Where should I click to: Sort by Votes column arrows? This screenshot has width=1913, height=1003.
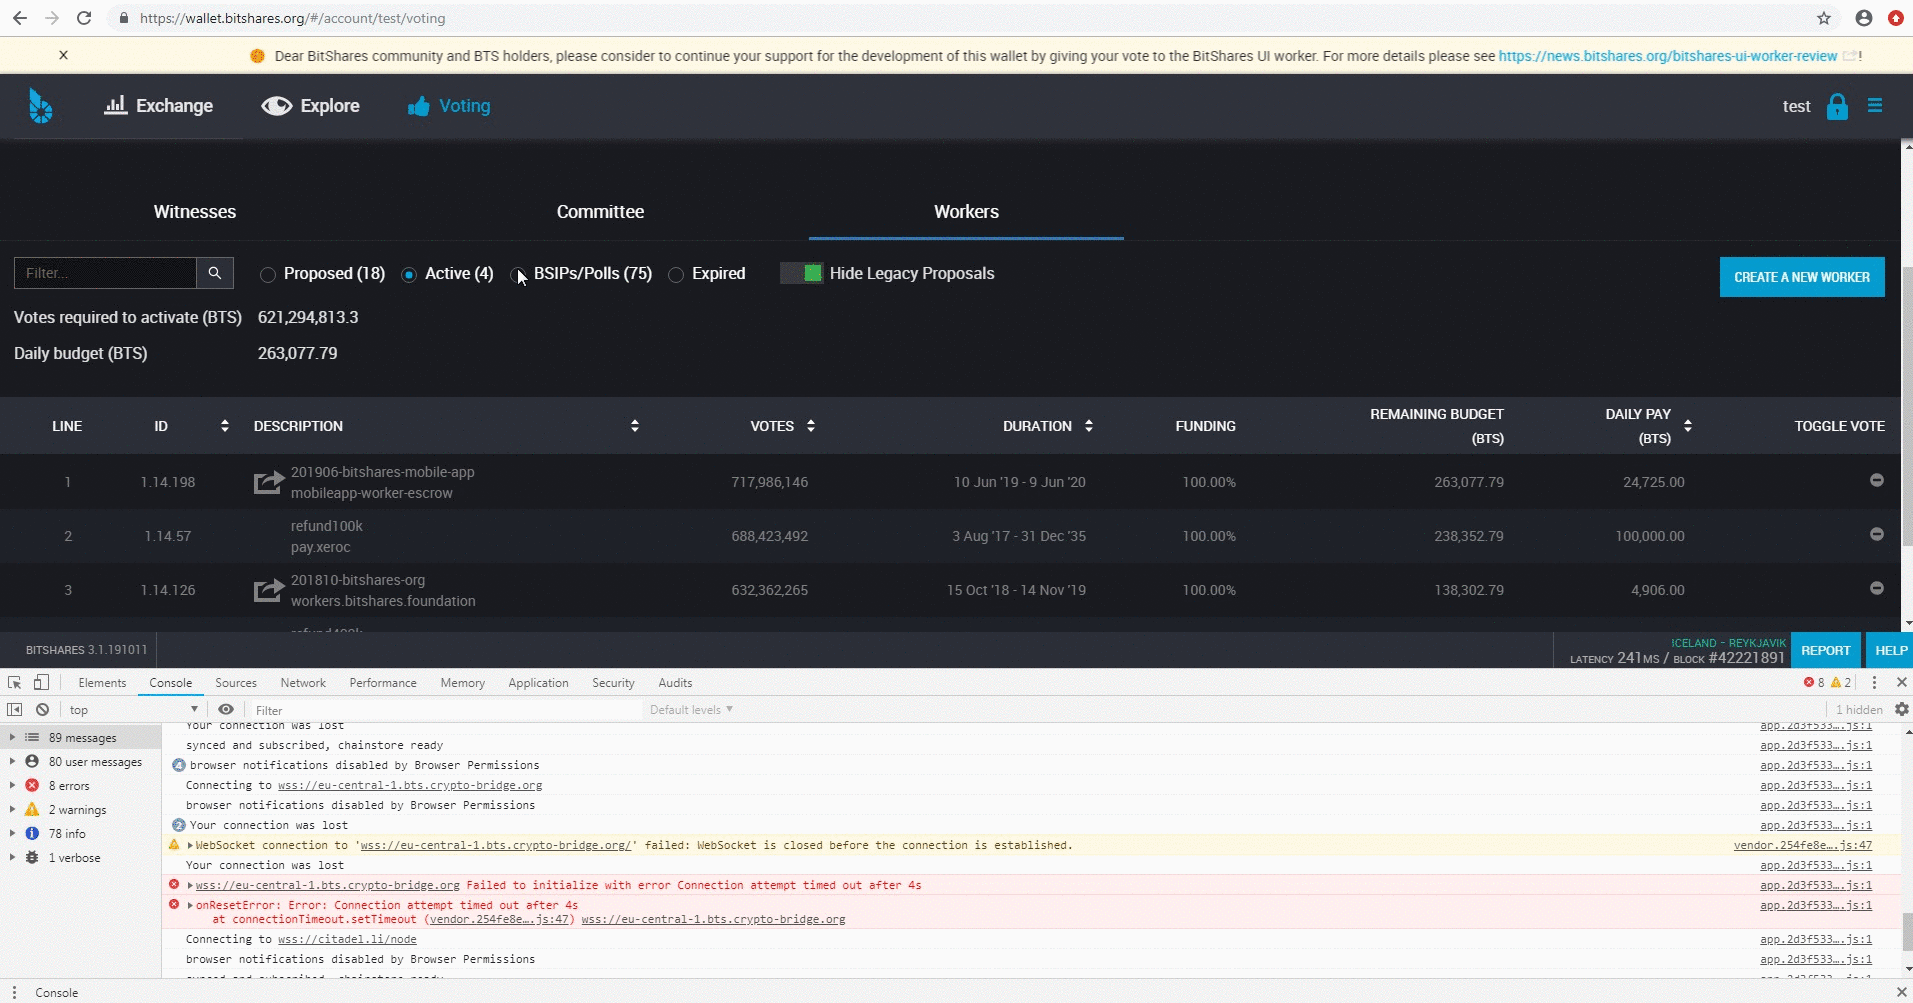tap(810, 426)
